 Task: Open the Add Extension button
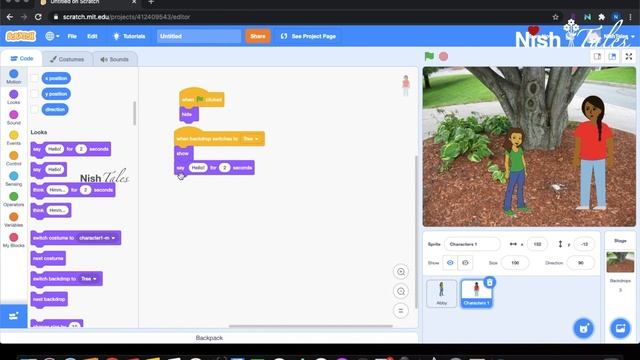click(x=13, y=316)
